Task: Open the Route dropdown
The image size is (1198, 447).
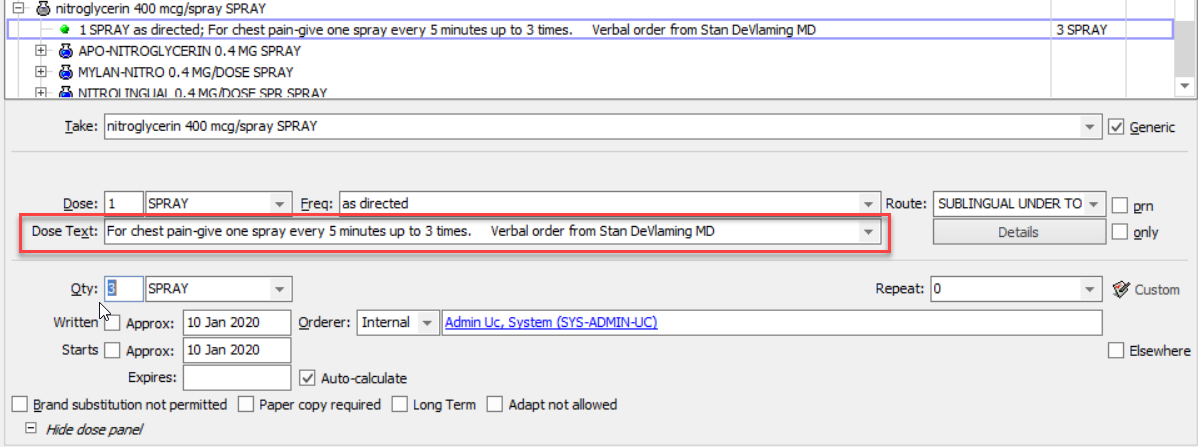Action: (1095, 204)
